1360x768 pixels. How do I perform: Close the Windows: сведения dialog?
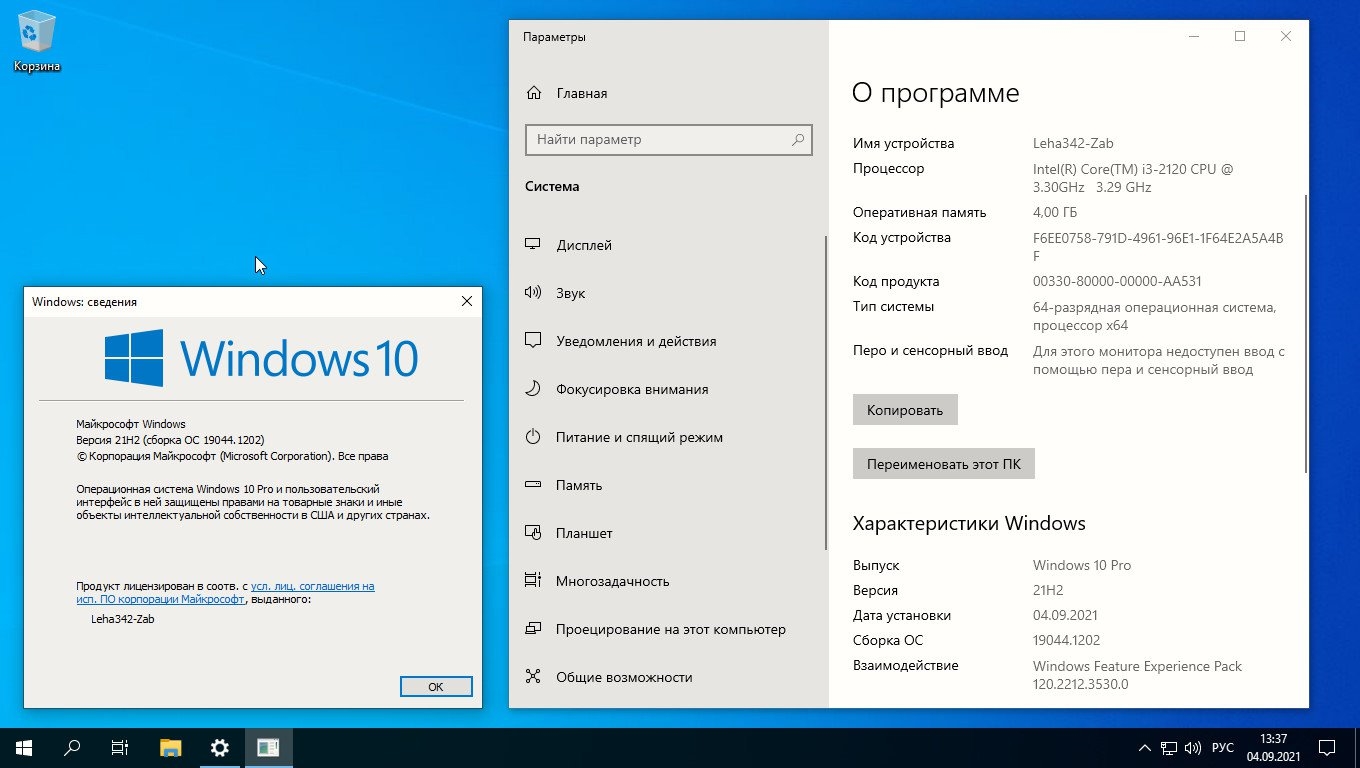466,301
